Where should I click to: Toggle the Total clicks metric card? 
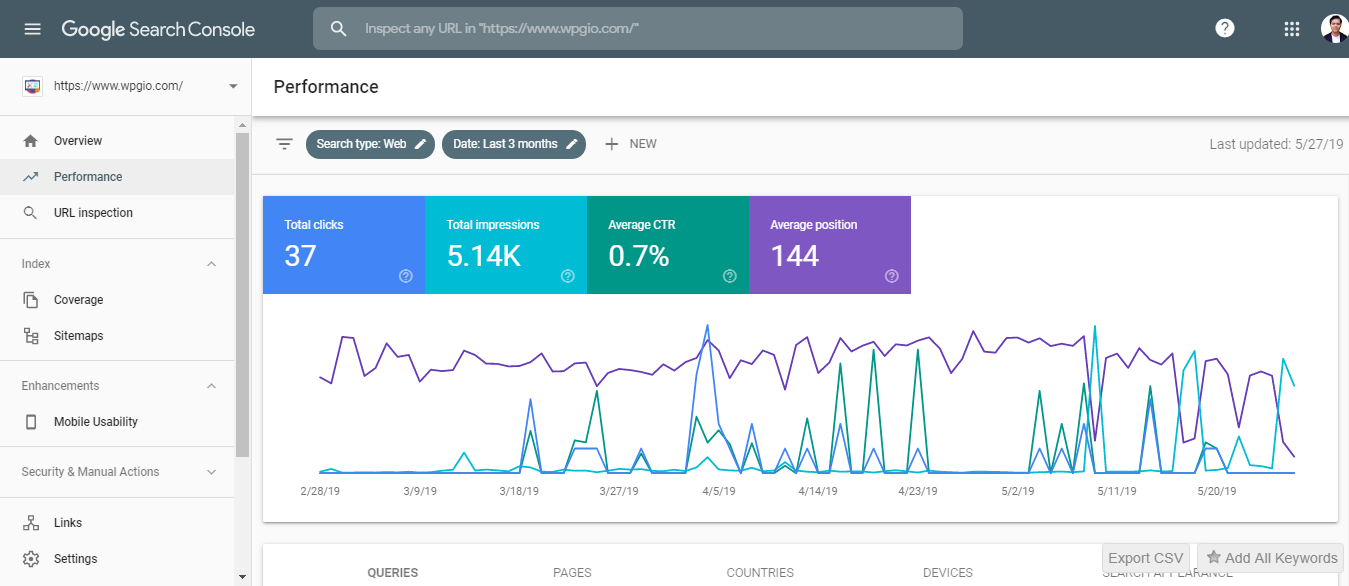point(344,245)
